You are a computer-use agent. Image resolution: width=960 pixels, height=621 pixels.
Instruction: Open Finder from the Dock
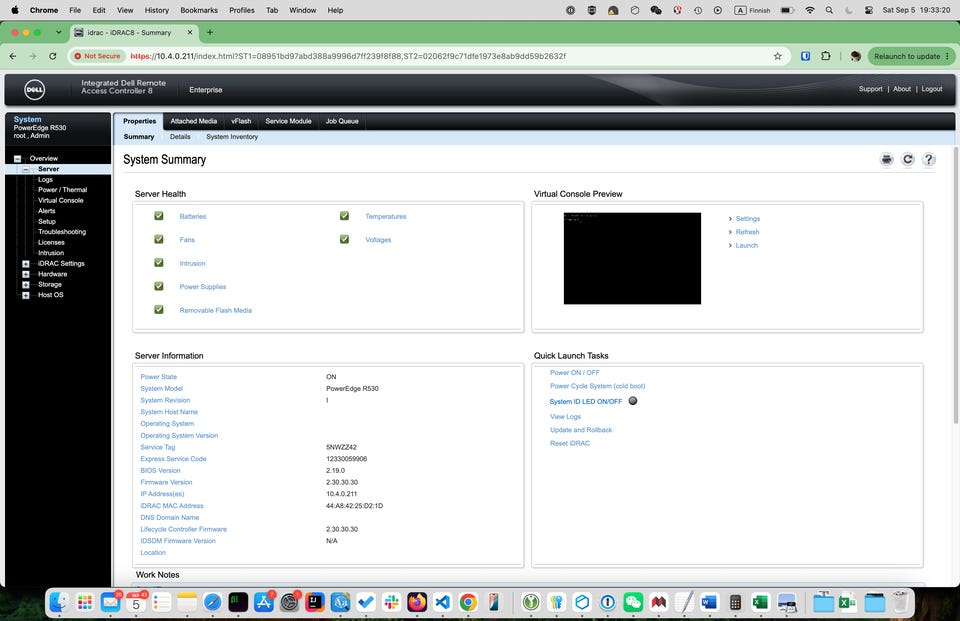click(59, 603)
